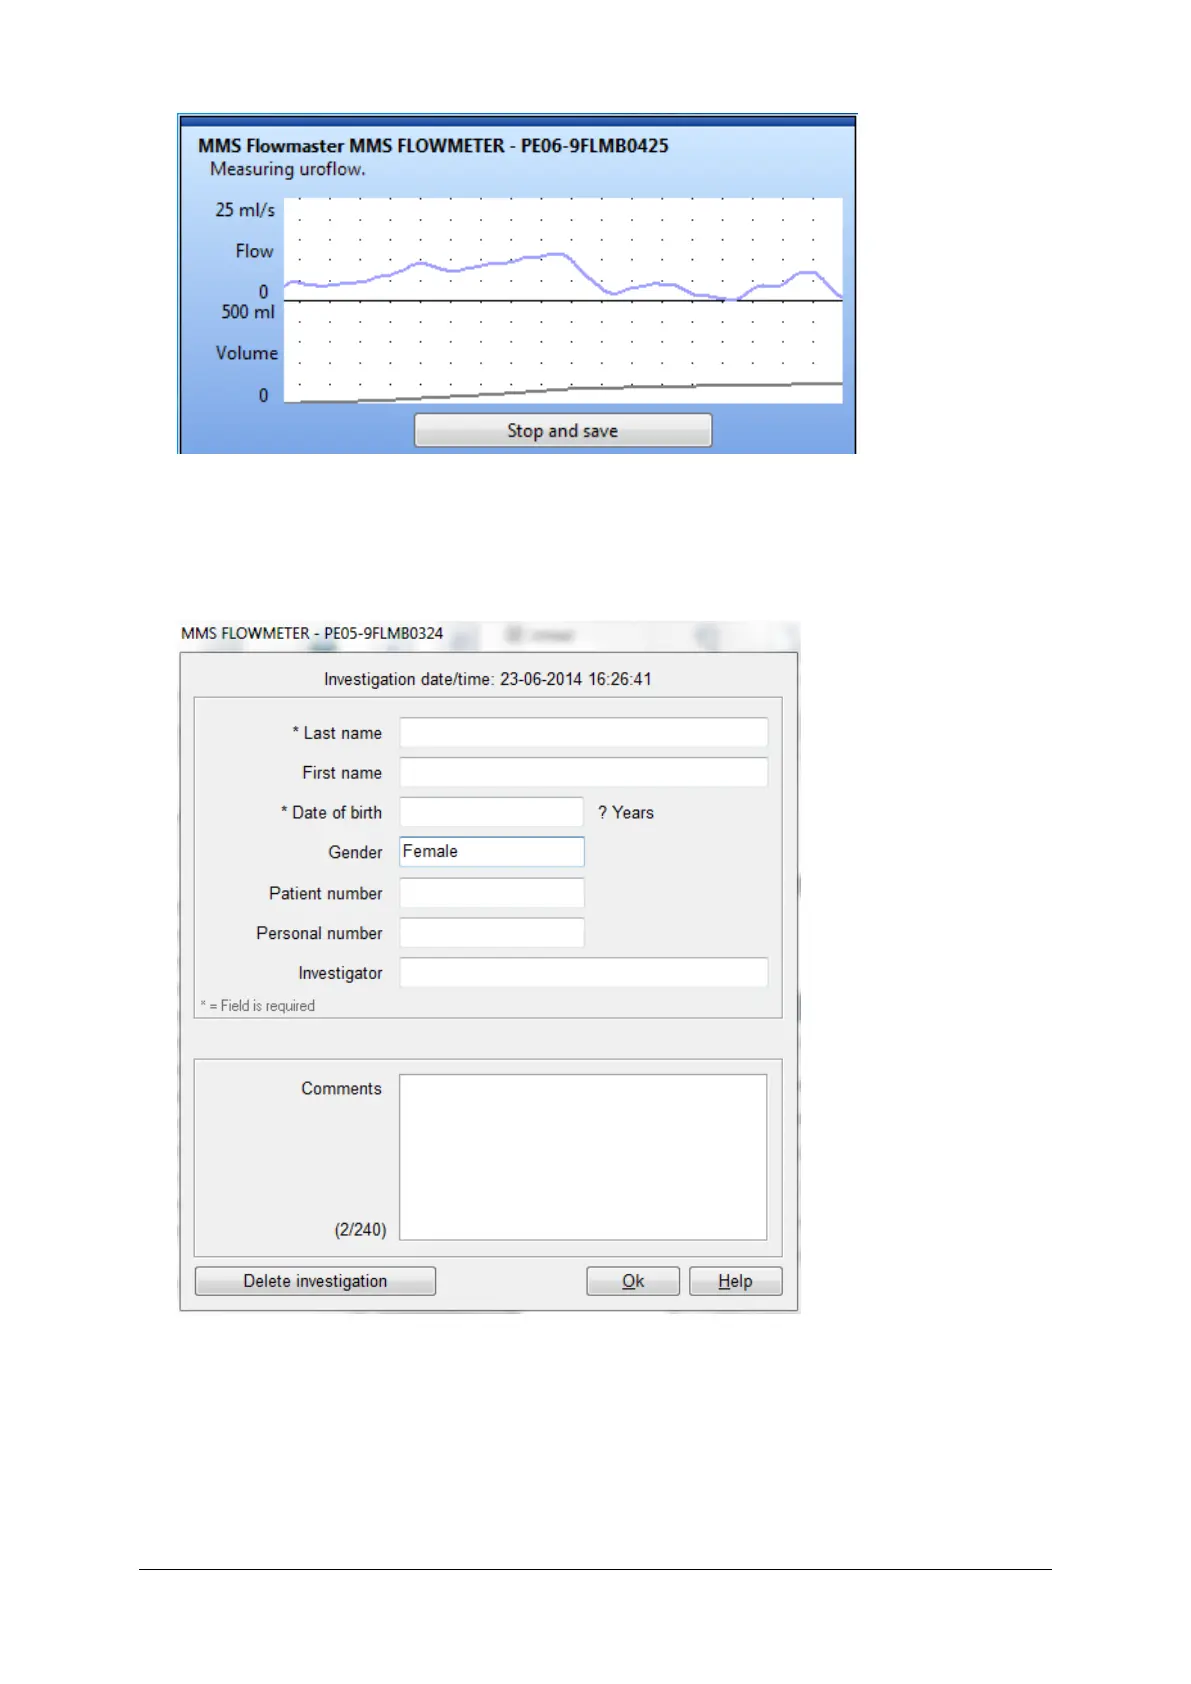Screen dimensions: 1191x1684
Task: Select the Date of birth field
Action: pos(492,812)
